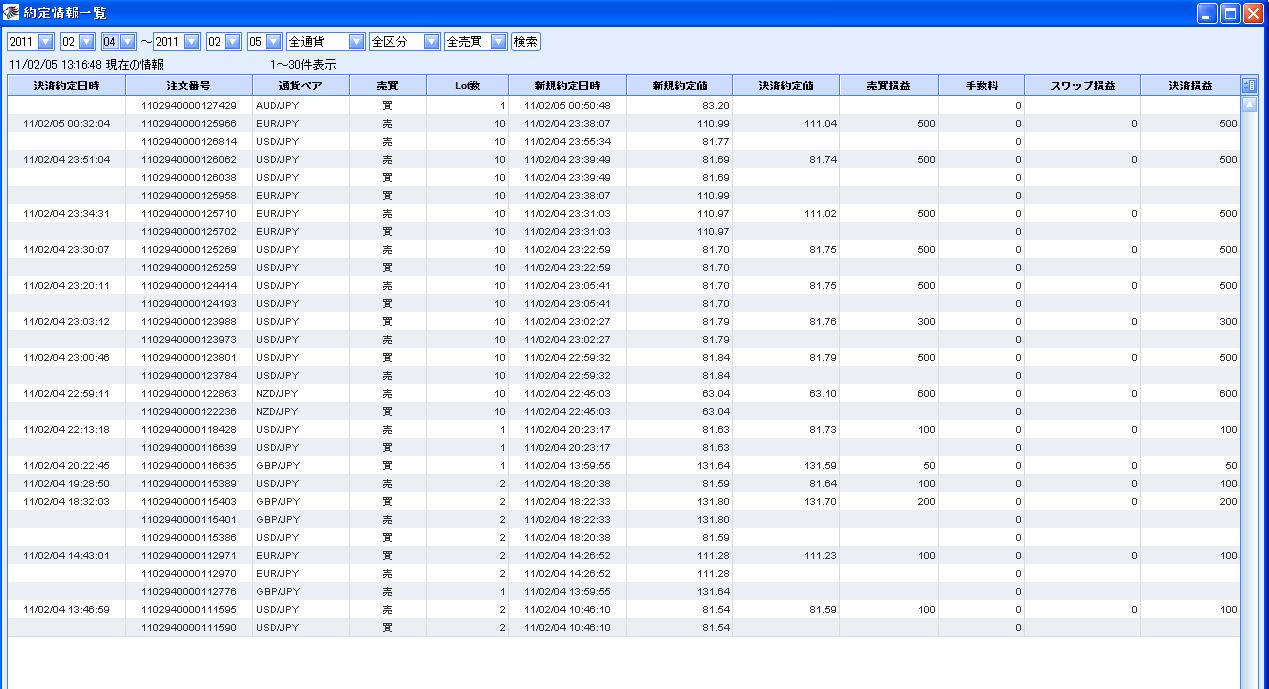Select order number 1102940000115389
Image resolution: width=1269 pixels, height=689 pixels.
[x=189, y=483]
